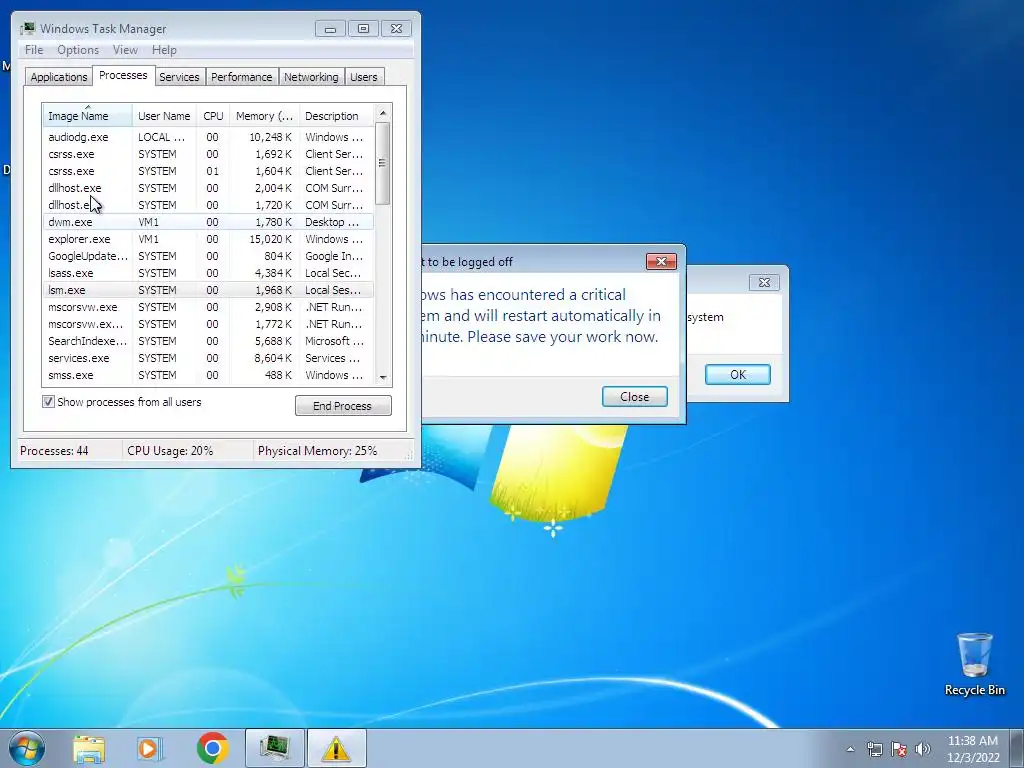Sort by the Memory column header
1024x768 pixels.
(264, 116)
